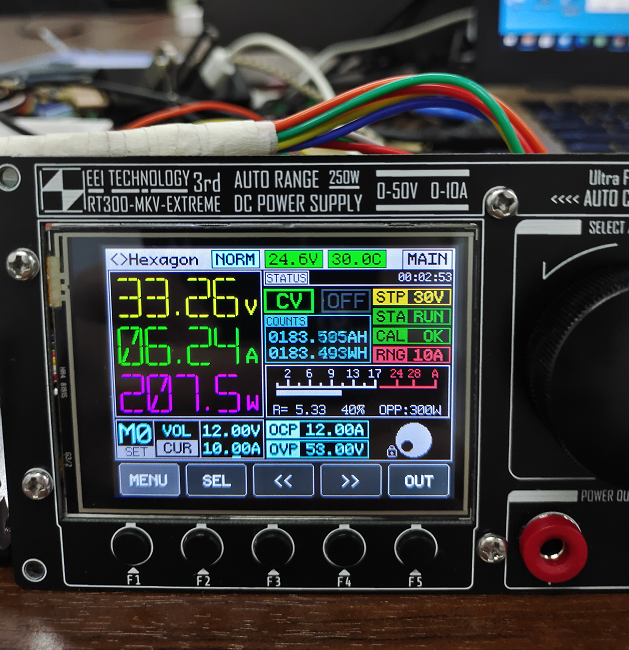Tap the EEI Technology logo emblem
Screen dimensions: 629x650
pyautogui.click(x=63, y=190)
